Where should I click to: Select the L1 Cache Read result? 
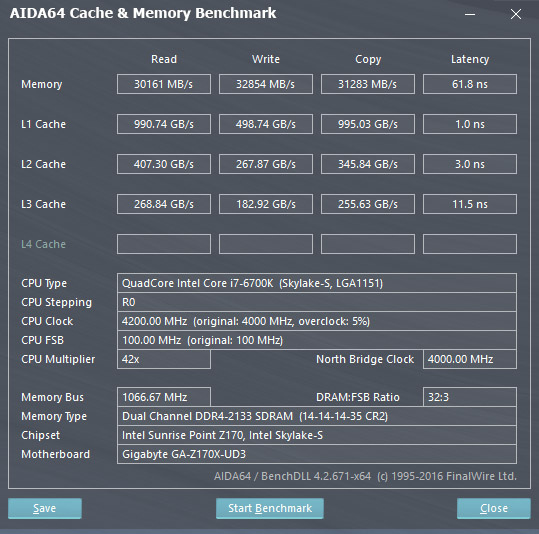164,124
